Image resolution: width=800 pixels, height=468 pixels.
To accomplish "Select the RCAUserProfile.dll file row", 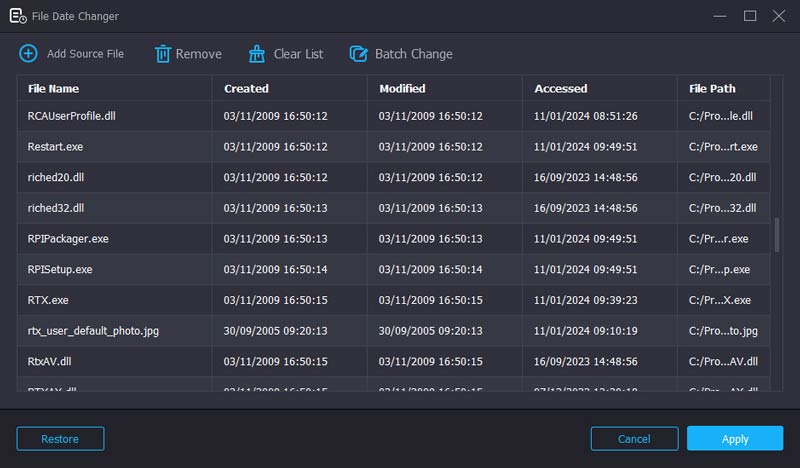I will tap(393, 116).
